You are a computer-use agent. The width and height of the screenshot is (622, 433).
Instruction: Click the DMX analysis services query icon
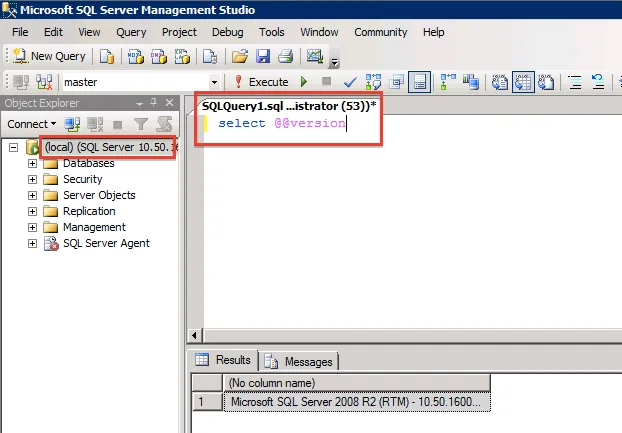tap(159, 56)
